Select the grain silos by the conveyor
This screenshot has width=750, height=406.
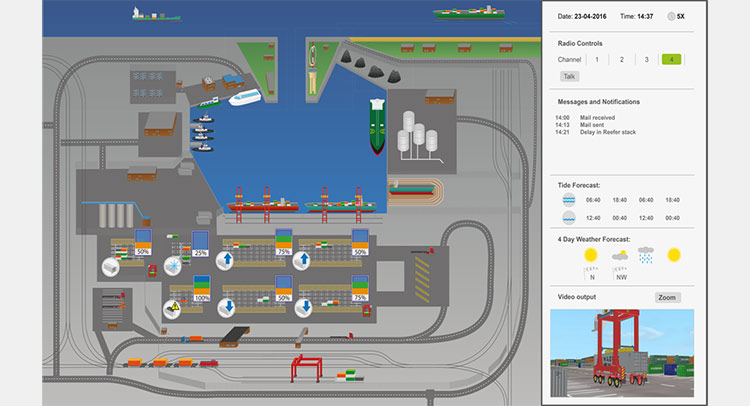[x=116, y=215]
